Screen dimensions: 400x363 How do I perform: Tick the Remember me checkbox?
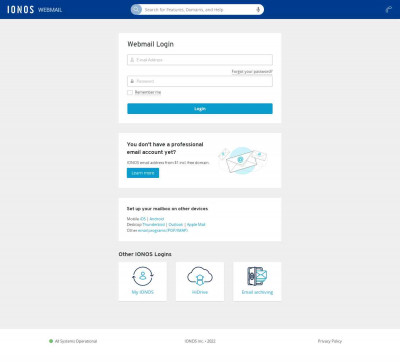tap(130, 92)
